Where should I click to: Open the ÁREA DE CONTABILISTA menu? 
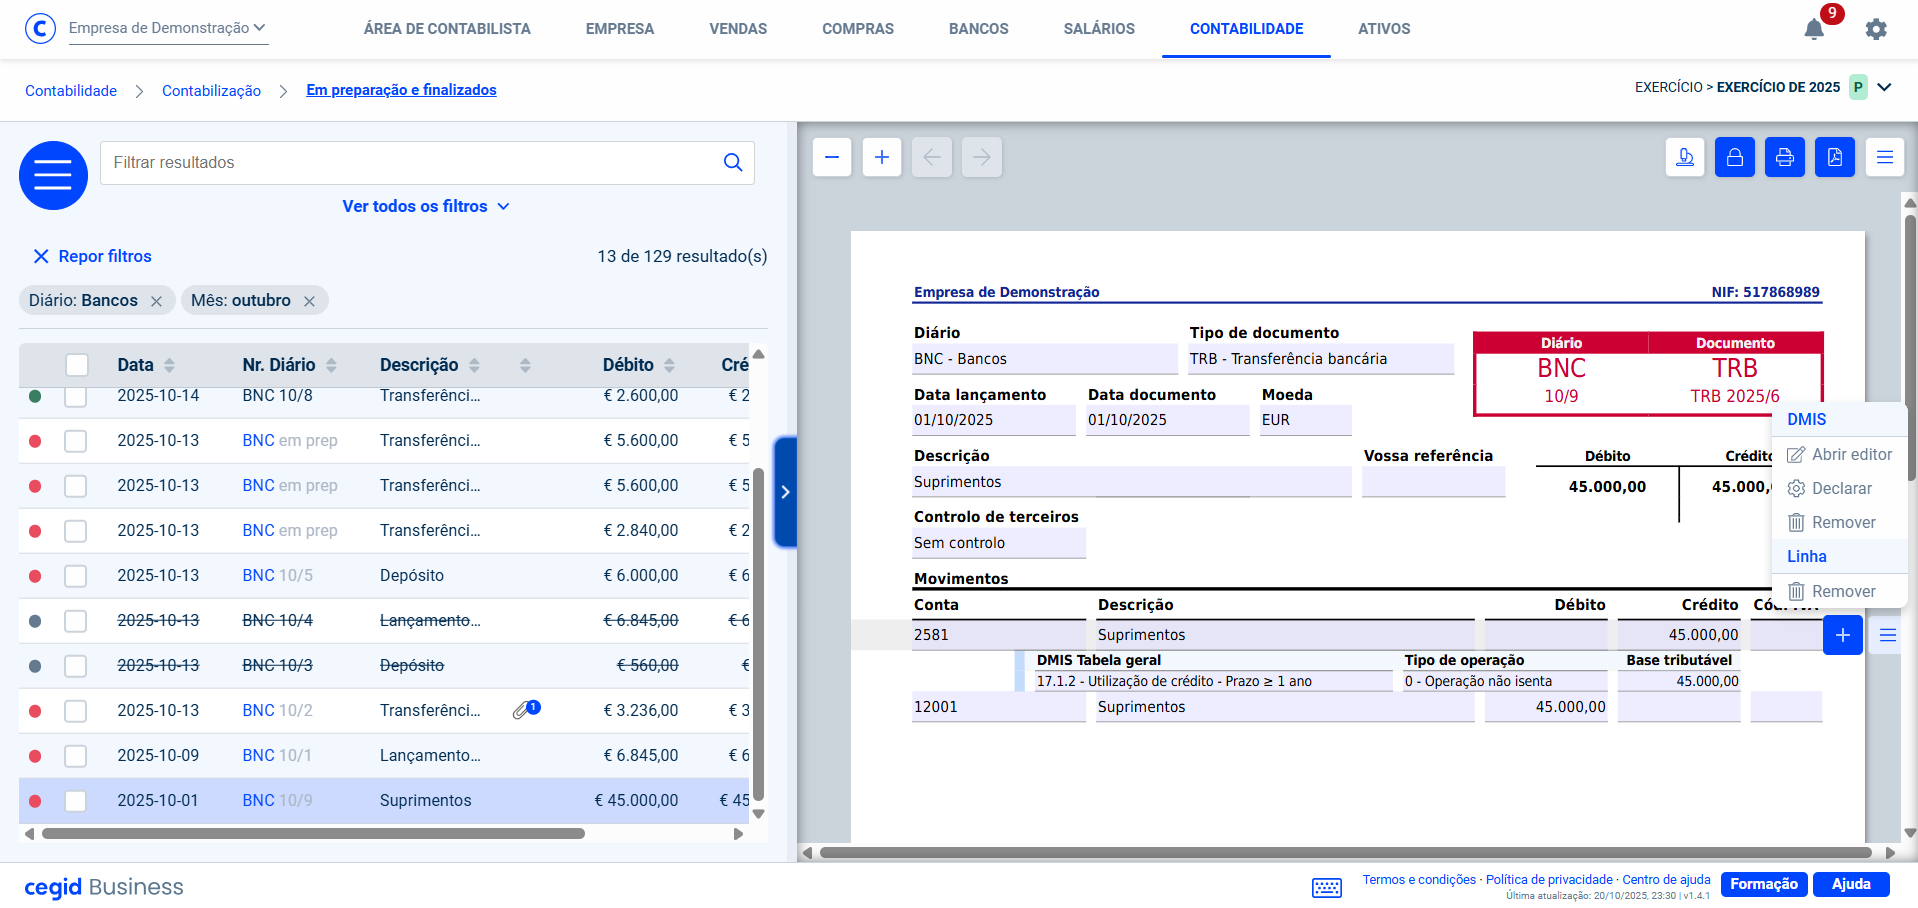click(x=447, y=29)
